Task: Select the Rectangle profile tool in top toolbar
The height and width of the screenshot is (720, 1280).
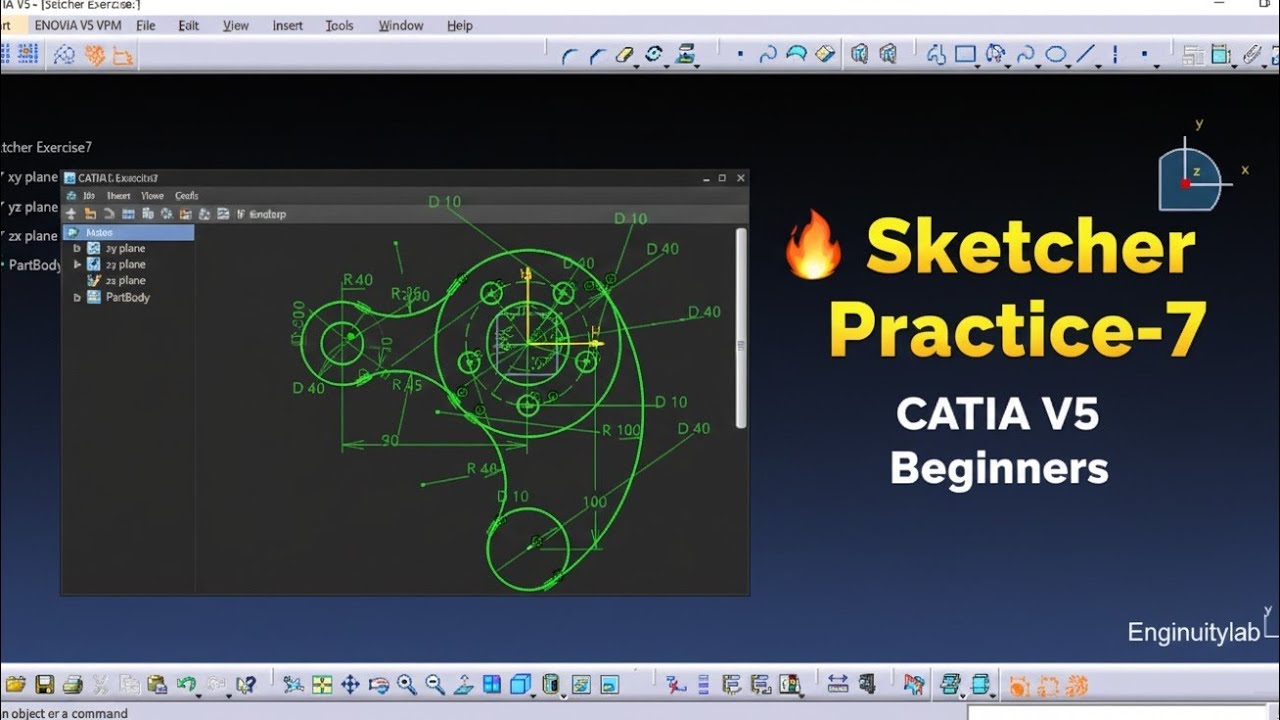Action: coord(965,55)
